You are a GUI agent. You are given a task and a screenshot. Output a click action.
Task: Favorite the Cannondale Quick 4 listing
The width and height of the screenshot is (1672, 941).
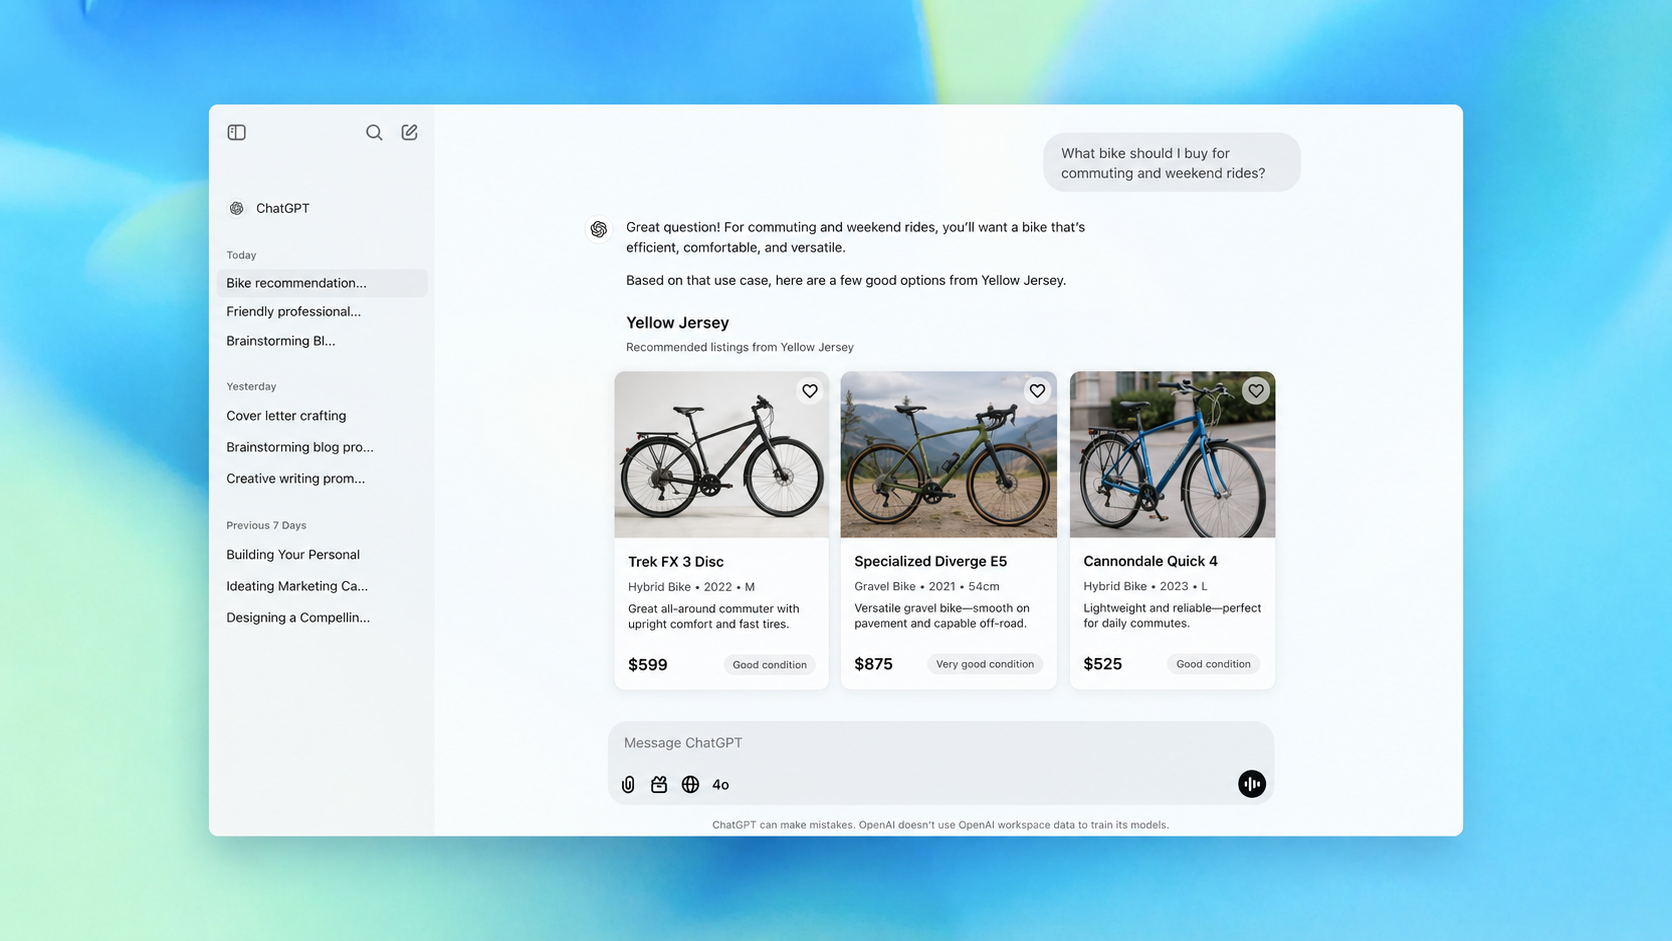pyautogui.click(x=1256, y=391)
